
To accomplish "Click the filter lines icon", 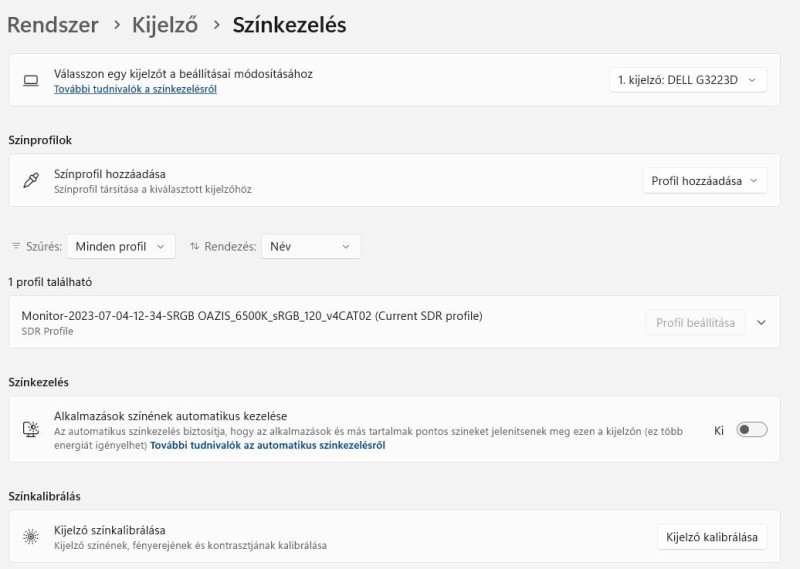I will click(16, 246).
